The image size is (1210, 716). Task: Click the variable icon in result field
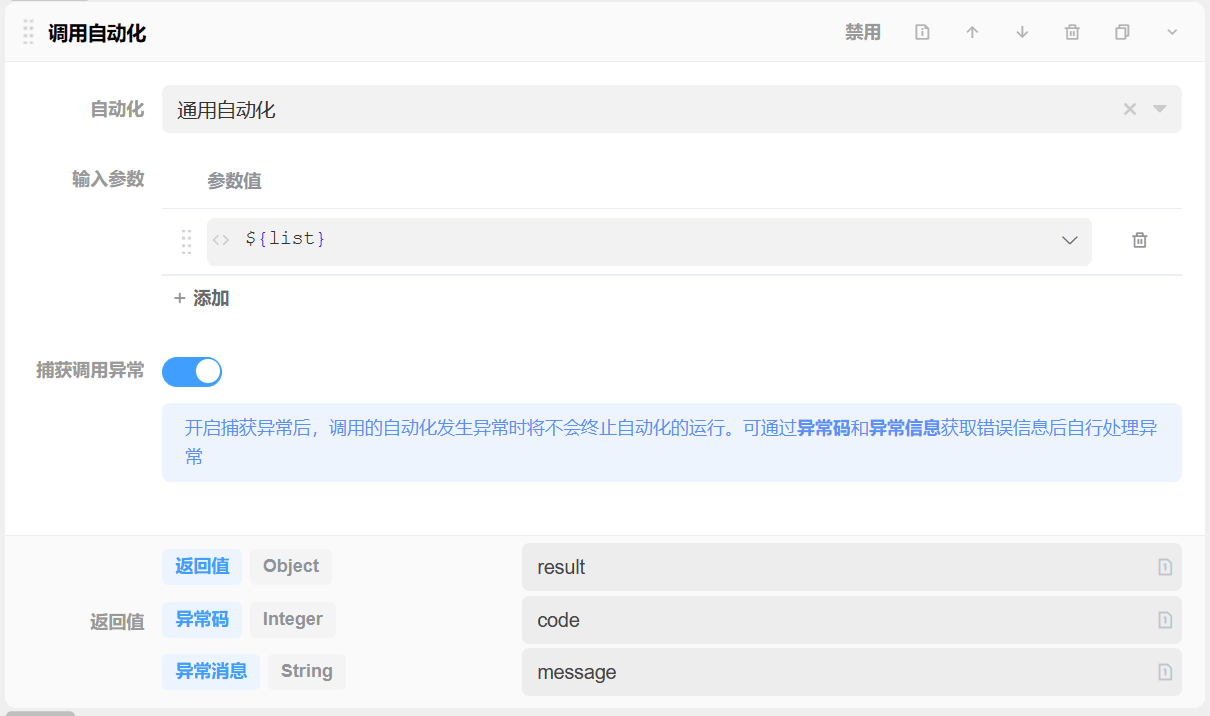pyautogui.click(x=1165, y=567)
